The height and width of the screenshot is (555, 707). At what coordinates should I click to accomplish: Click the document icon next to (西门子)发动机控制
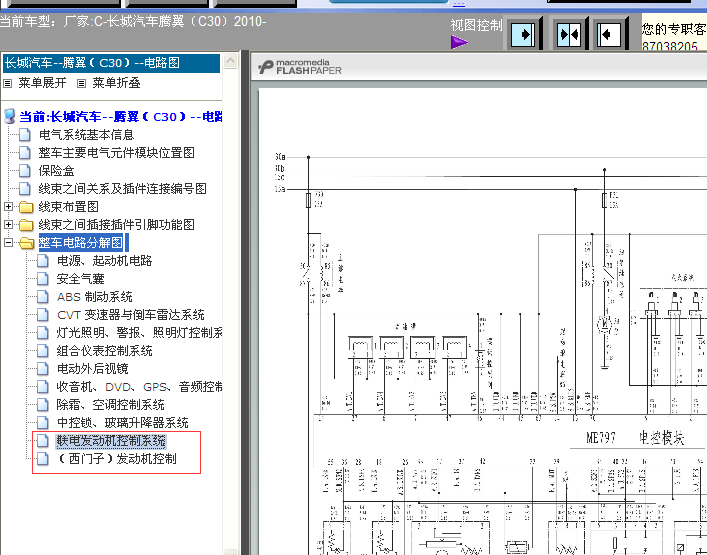point(43,459)
